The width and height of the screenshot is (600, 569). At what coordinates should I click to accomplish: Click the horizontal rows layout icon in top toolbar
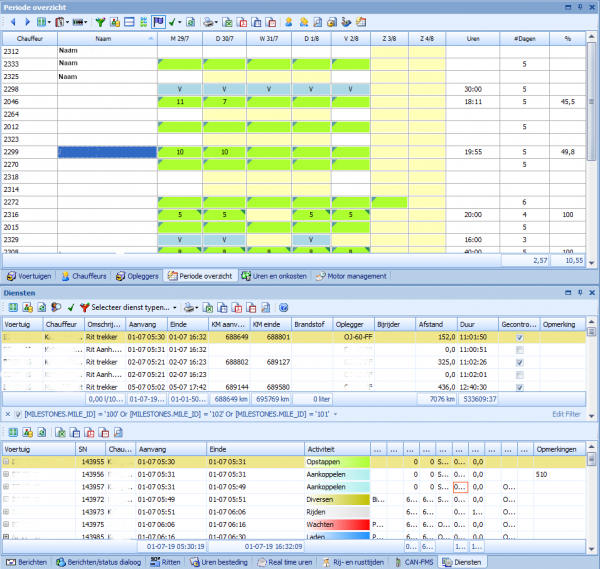click(x=129, y=22)
